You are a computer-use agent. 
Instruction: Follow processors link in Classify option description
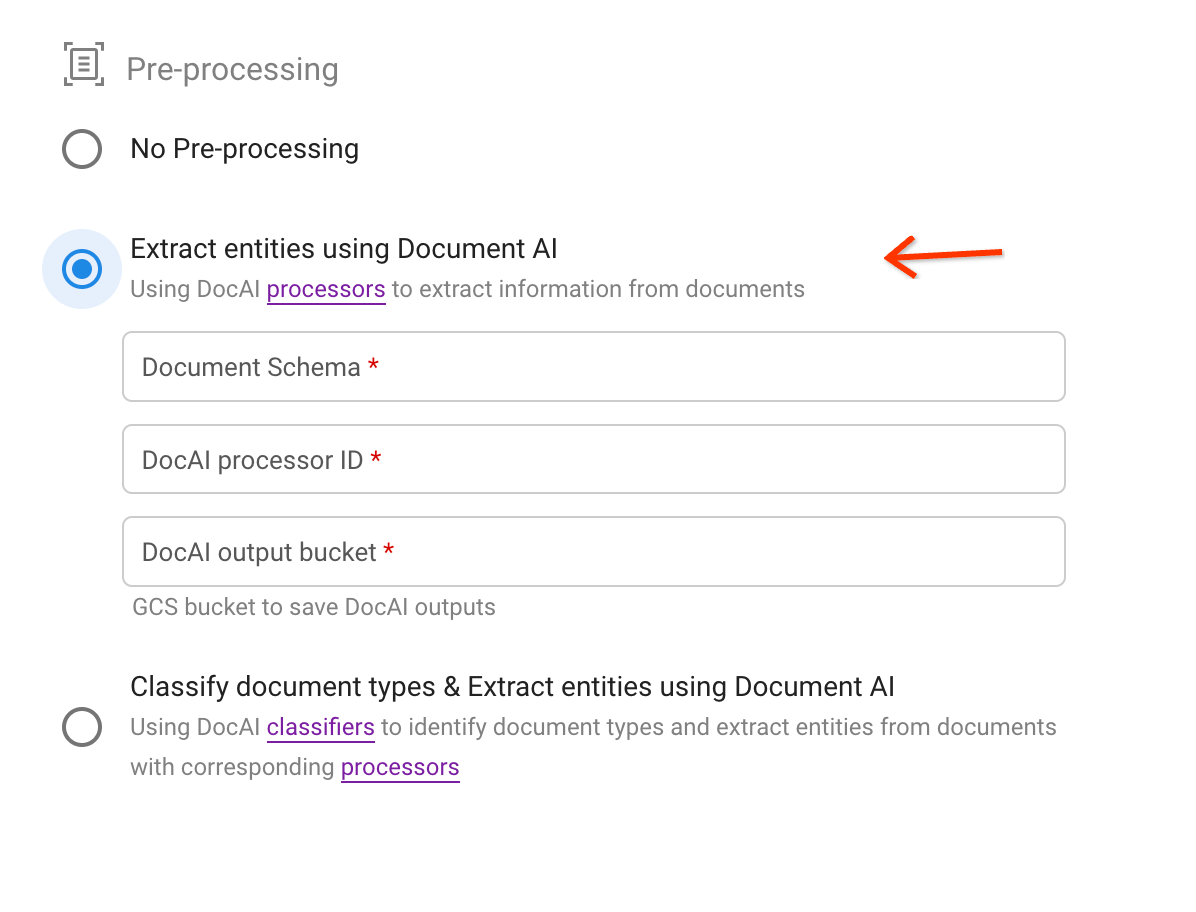tap(400, 768)
